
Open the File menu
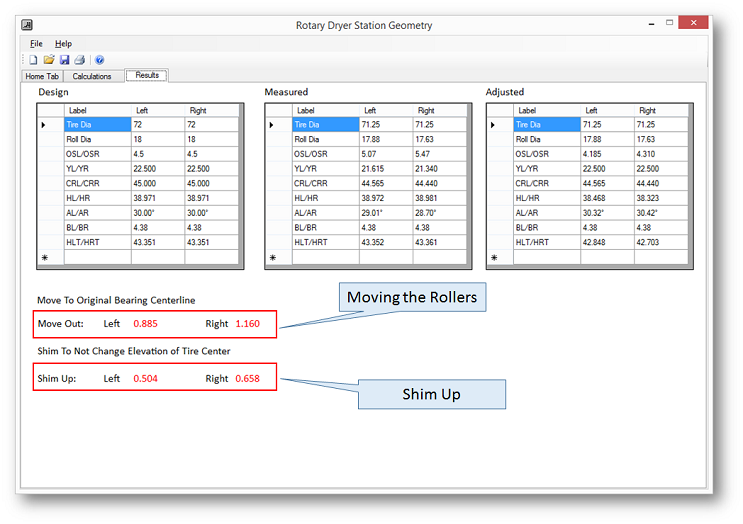(x=36, y=44)
